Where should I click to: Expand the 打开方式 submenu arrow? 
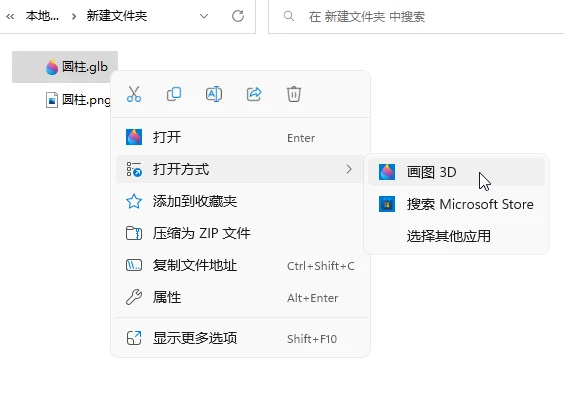pos(349,169)
